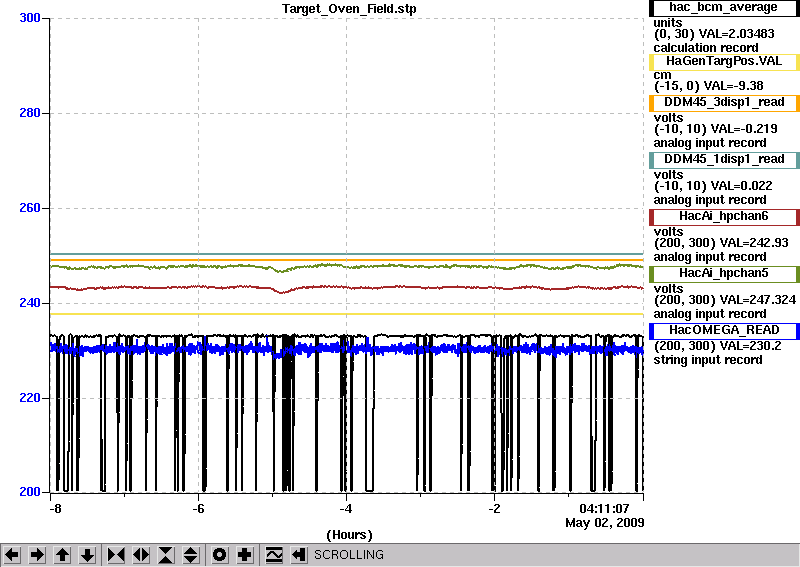
Task: Click the auto-scroll arrow-to-bar icon
Action: (x=299, y=555)
